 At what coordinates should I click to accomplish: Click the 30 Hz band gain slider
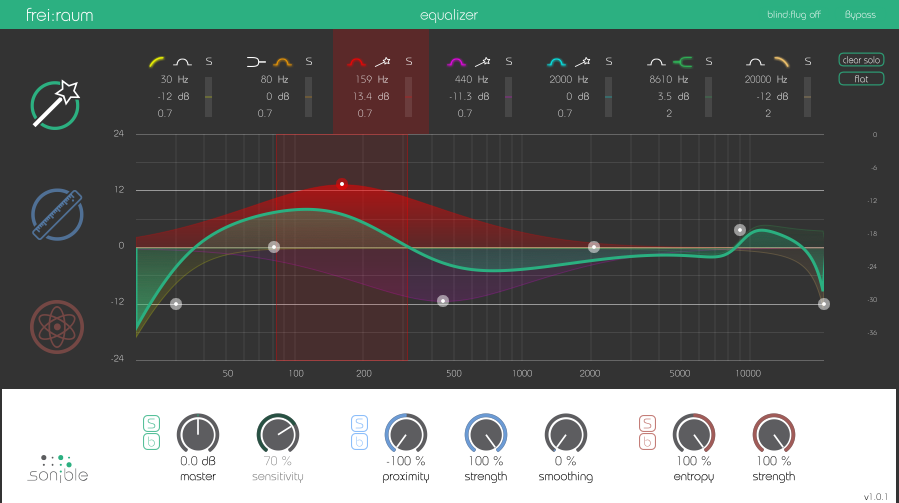(209, 97)
